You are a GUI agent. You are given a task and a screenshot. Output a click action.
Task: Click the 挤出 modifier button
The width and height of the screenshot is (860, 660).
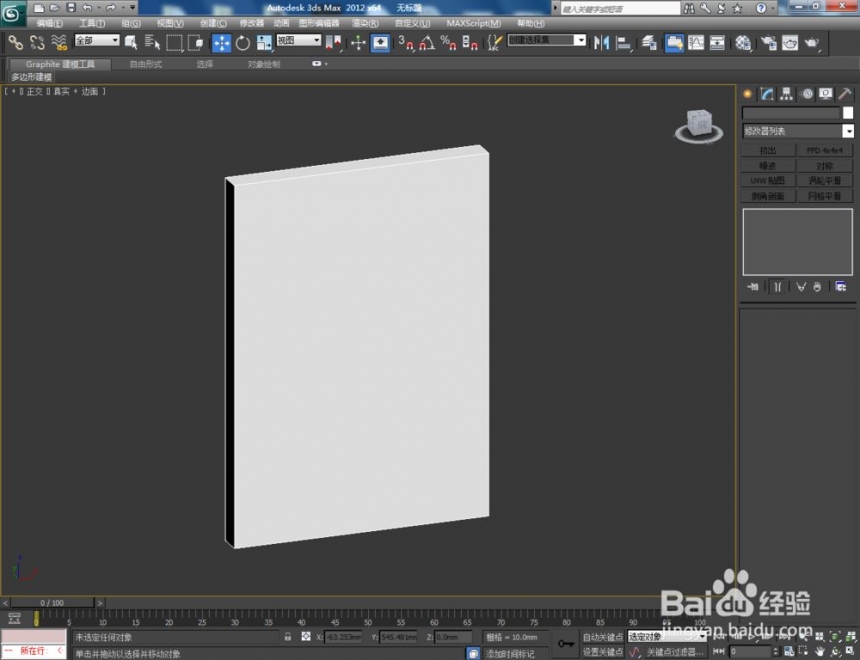coord(768,150)
